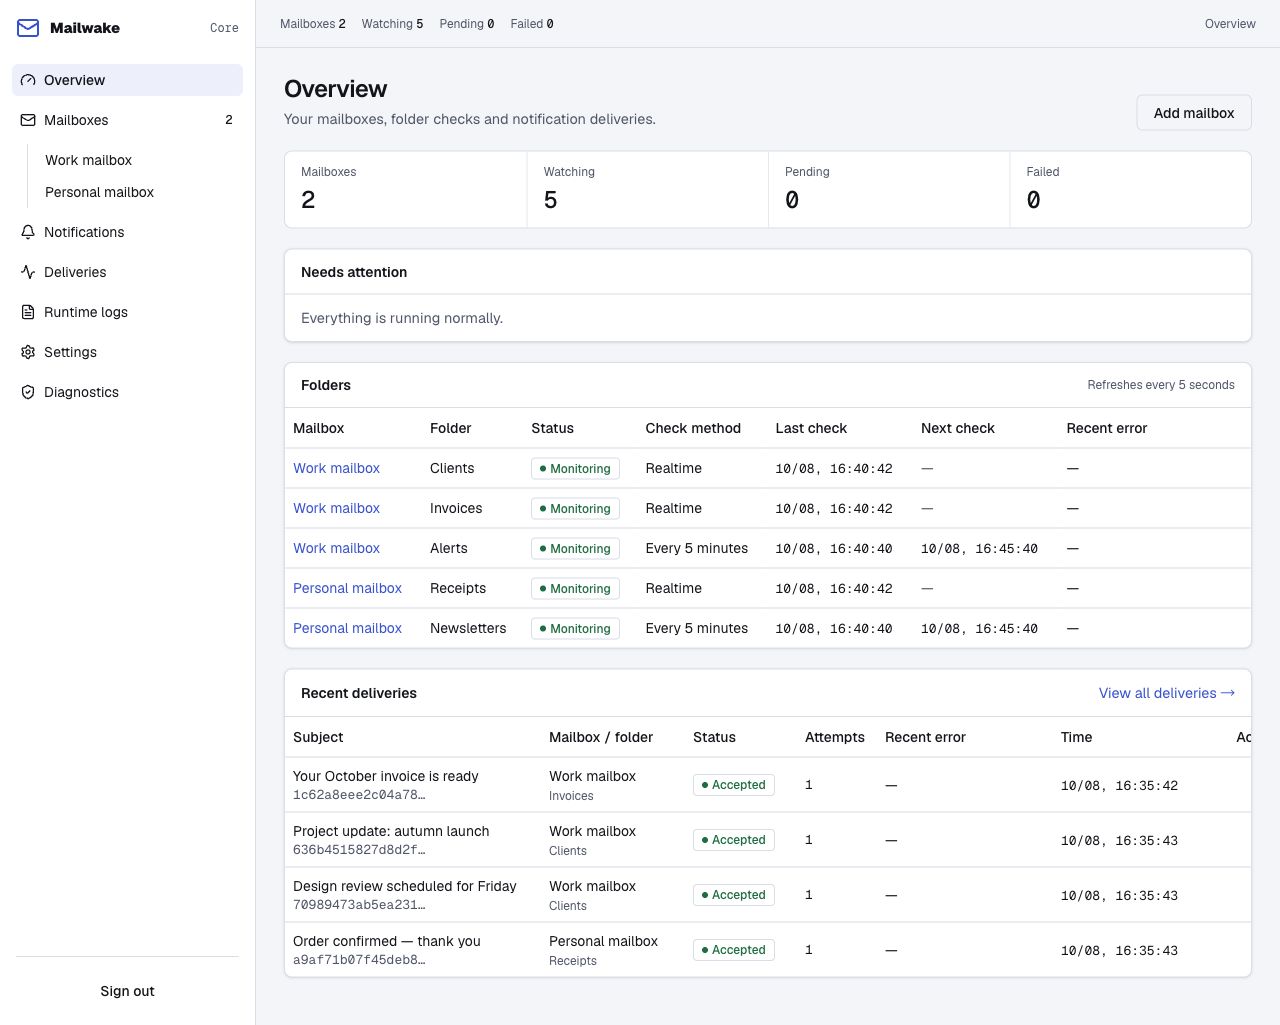Viewport: 1280px width, 1025px height.
Task: Select Personal mailbox in the sidebar
Action: tap(99, 192)
